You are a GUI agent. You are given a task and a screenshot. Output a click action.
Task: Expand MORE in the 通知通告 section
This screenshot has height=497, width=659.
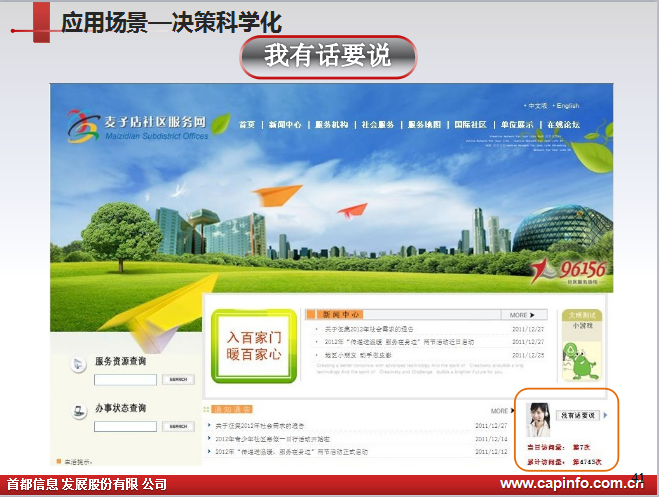pyautogui.click(x=502, y=410)
